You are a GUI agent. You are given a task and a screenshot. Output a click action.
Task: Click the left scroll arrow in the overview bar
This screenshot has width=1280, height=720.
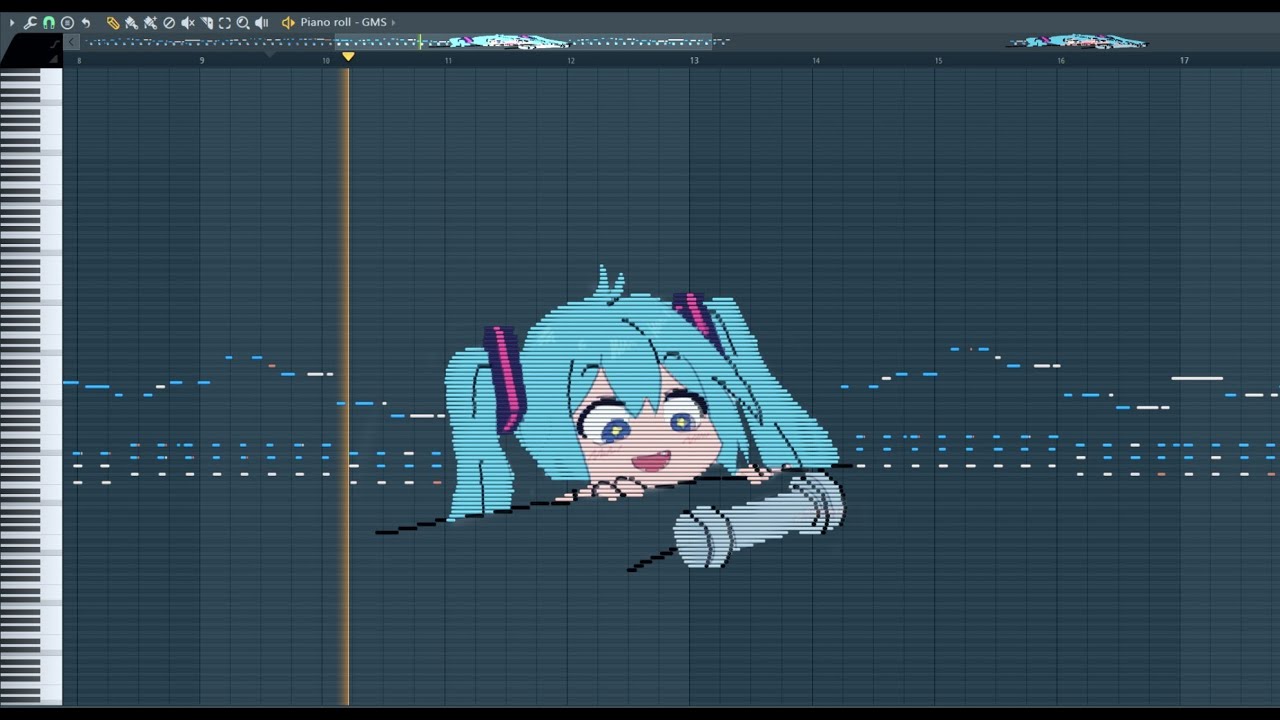(x=71, y=42)
